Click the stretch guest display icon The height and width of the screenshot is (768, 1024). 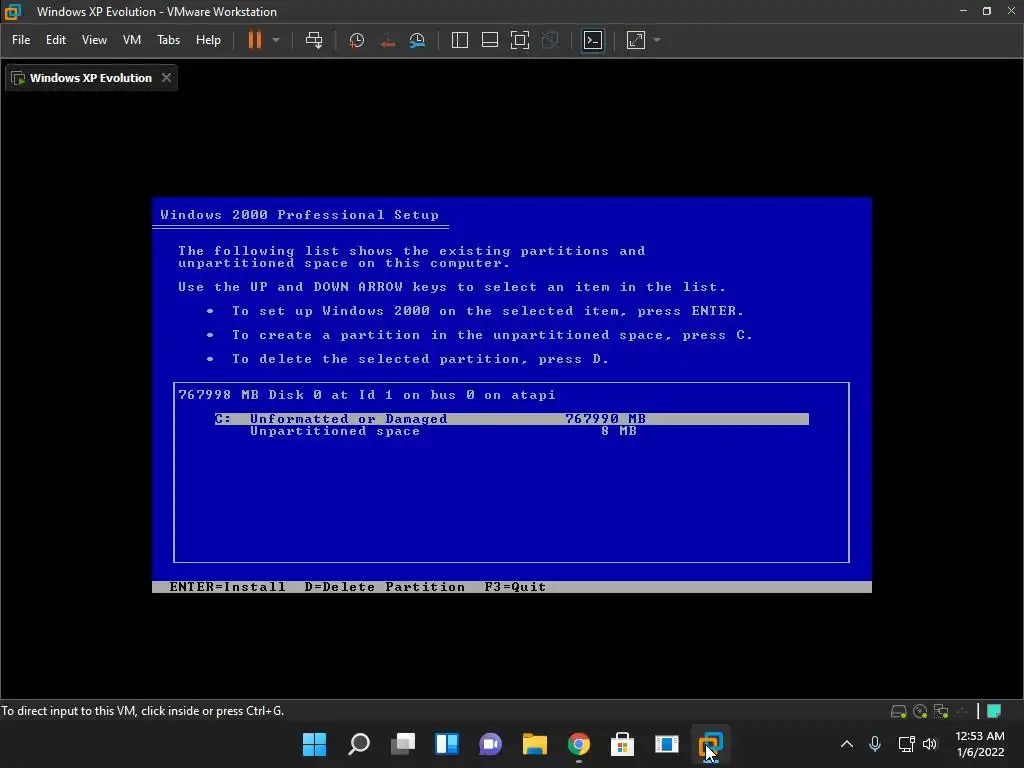[x=636, y=40]
